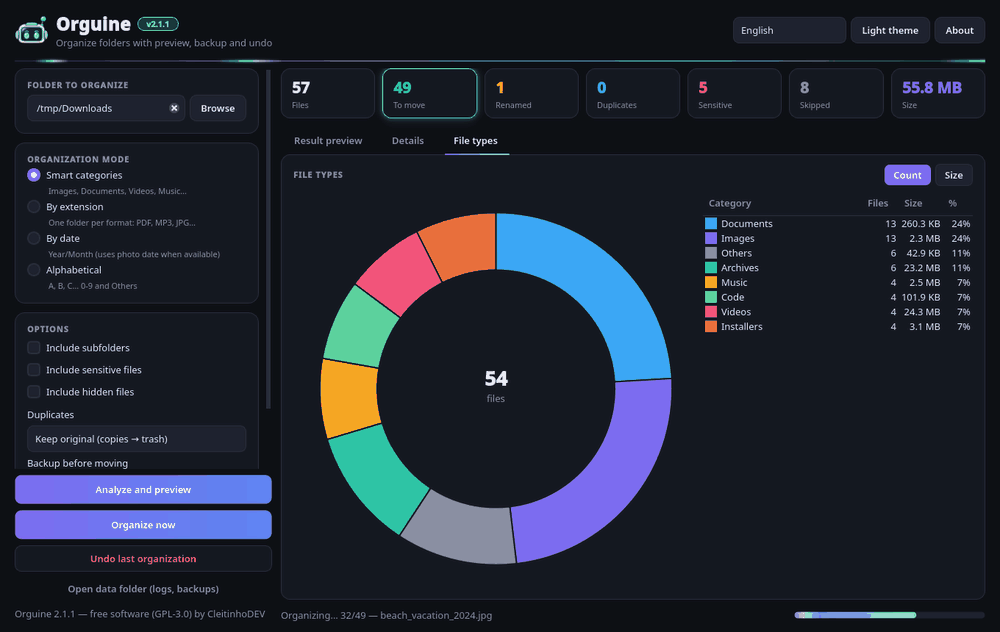Click the Archives teal legend swatch
Viewport: 1000px width, 632px height.
711,268
